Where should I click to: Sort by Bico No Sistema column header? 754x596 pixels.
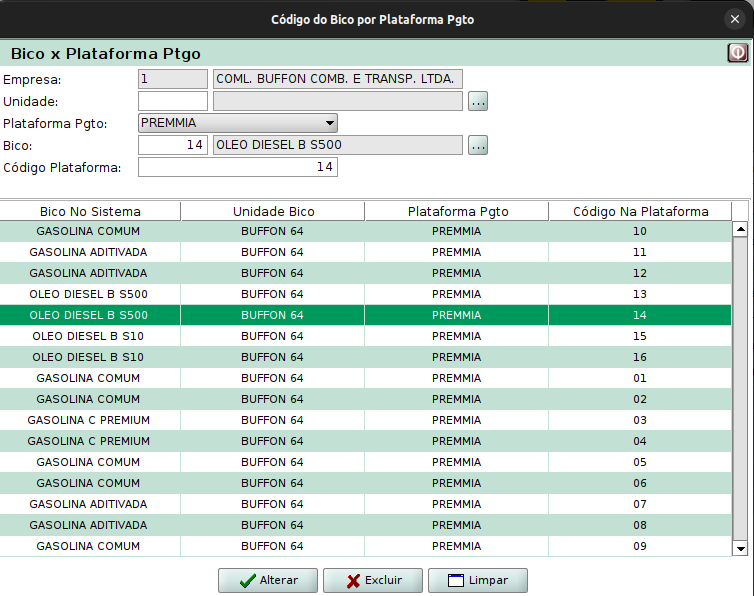point(90,211)
